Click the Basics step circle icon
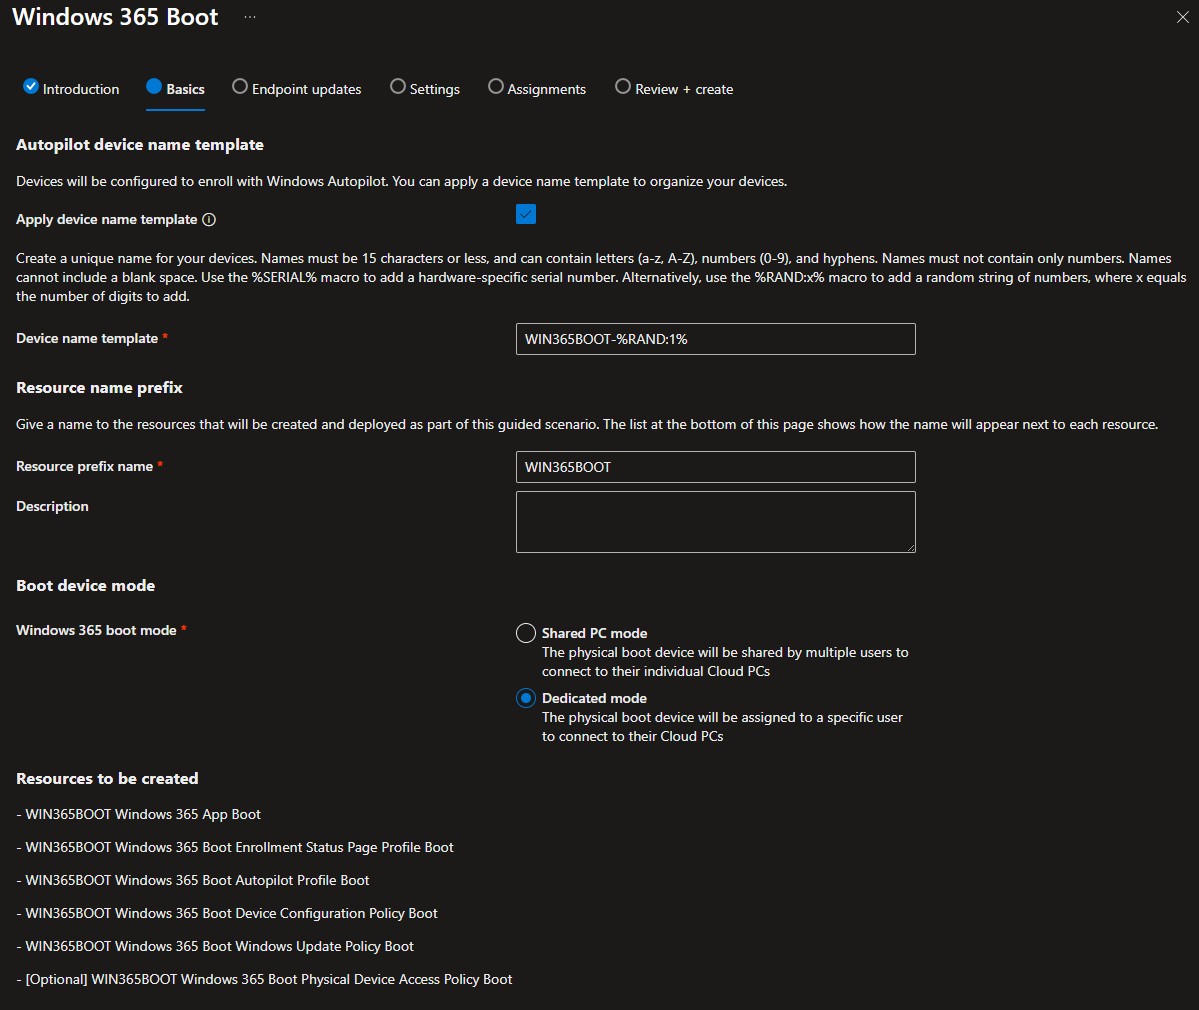Image resolution: width=1199 pixels, height=1010 pixels. click(154, 87)
